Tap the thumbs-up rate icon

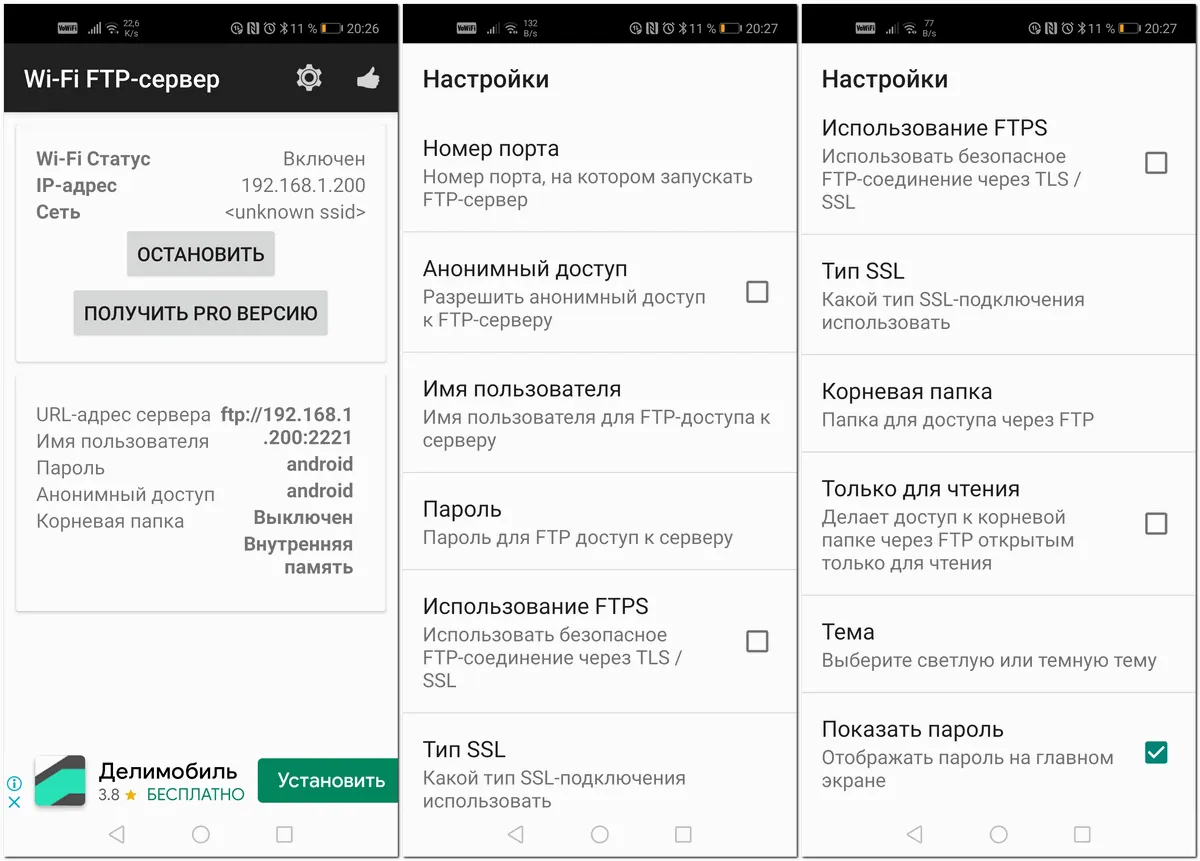click(368, 78)
